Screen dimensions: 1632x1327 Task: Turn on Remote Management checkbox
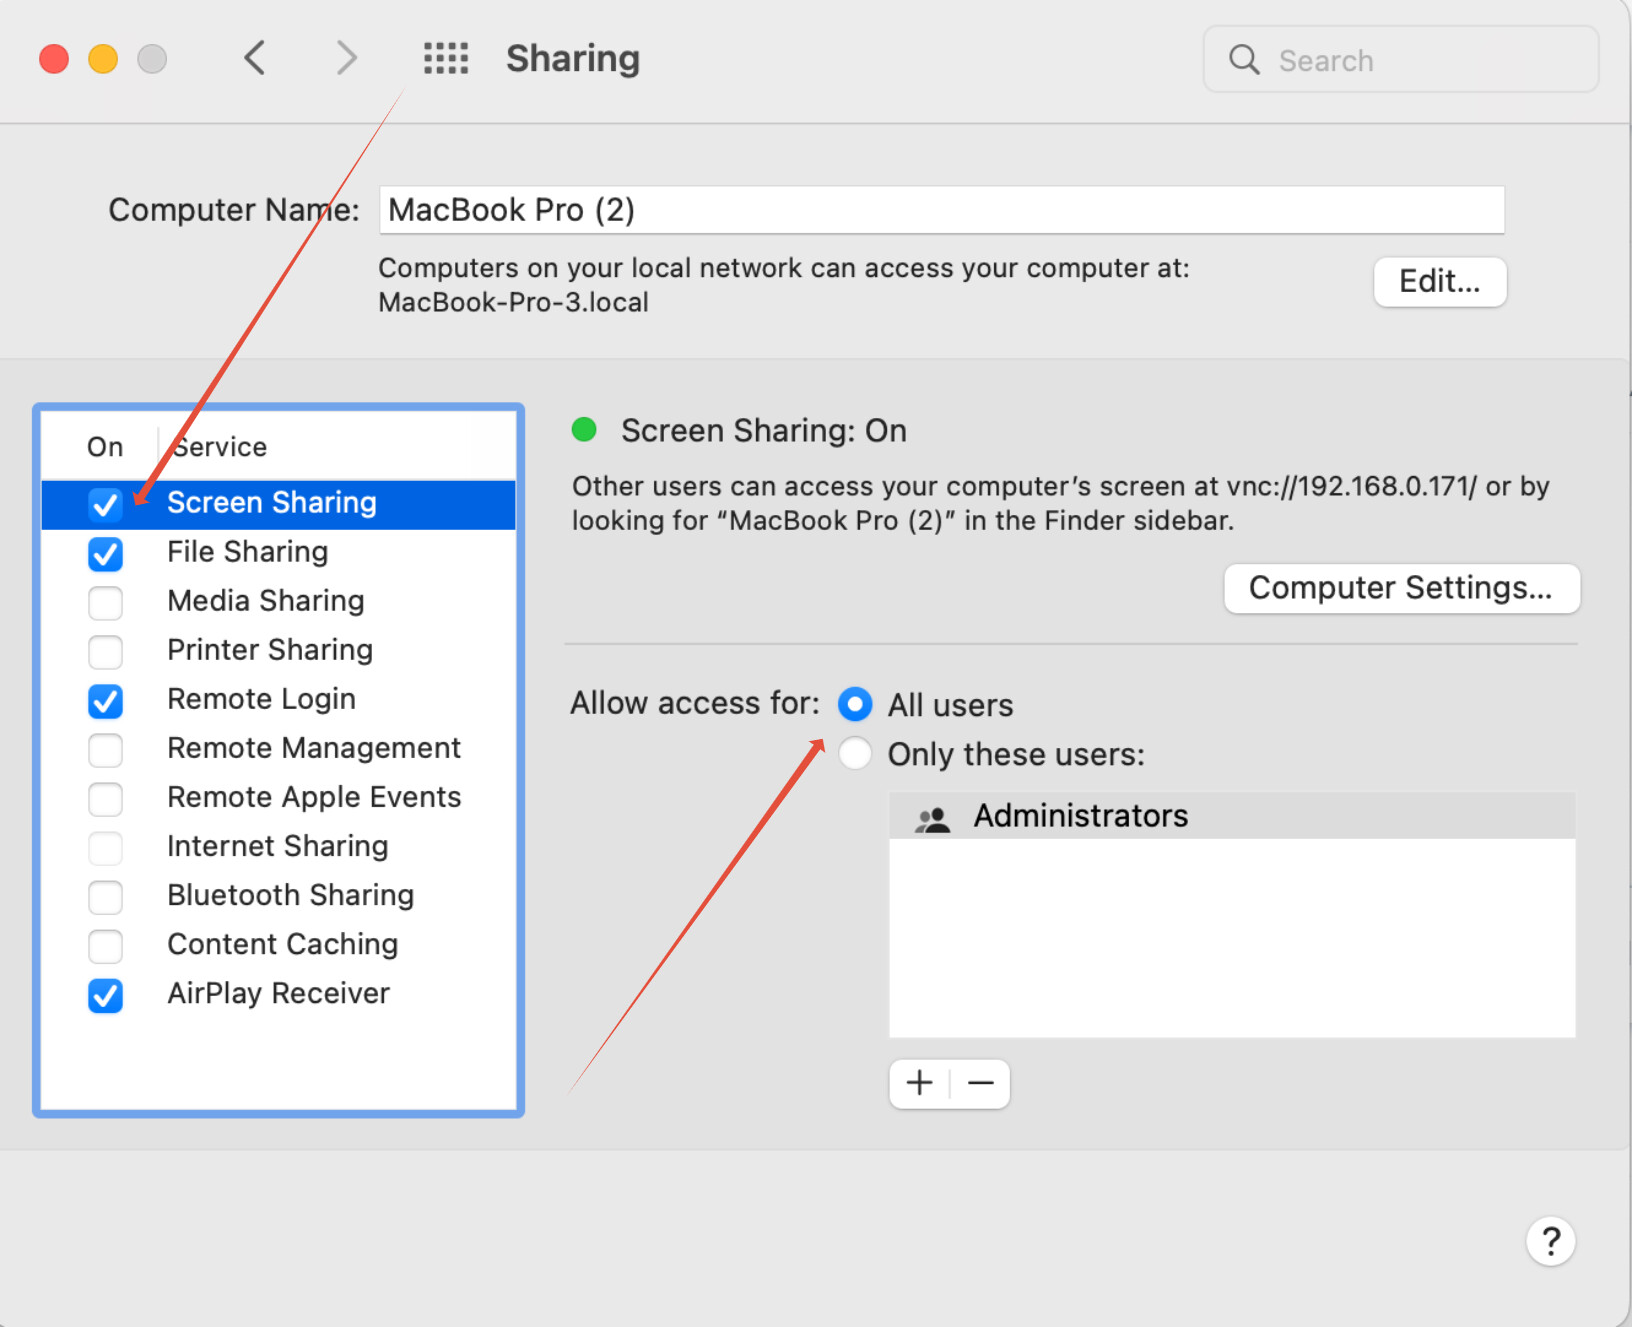pyautogui.click(x=105, y=749)
